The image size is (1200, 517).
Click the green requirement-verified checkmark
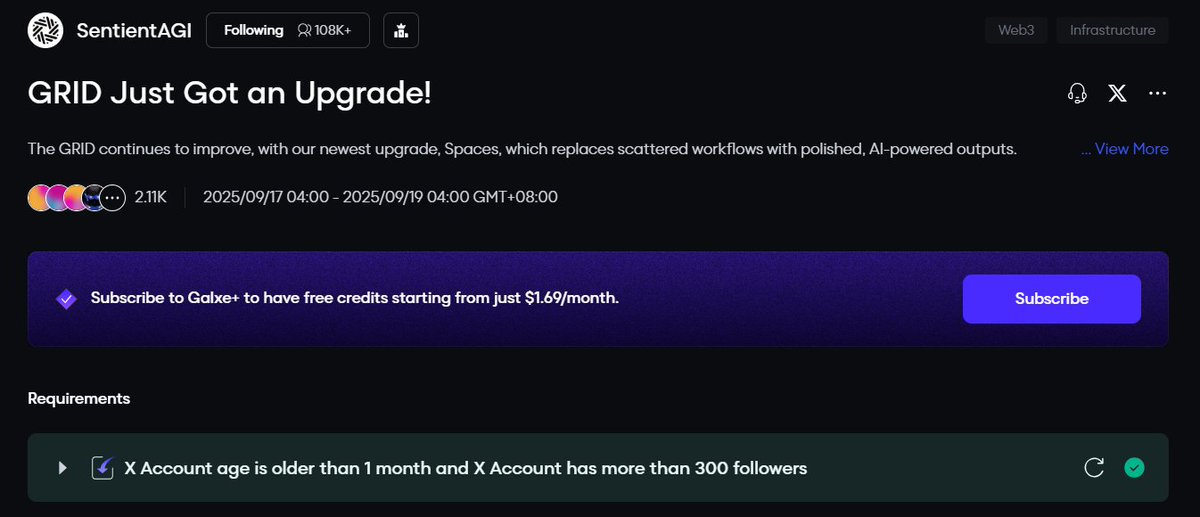click(1134, 467)
